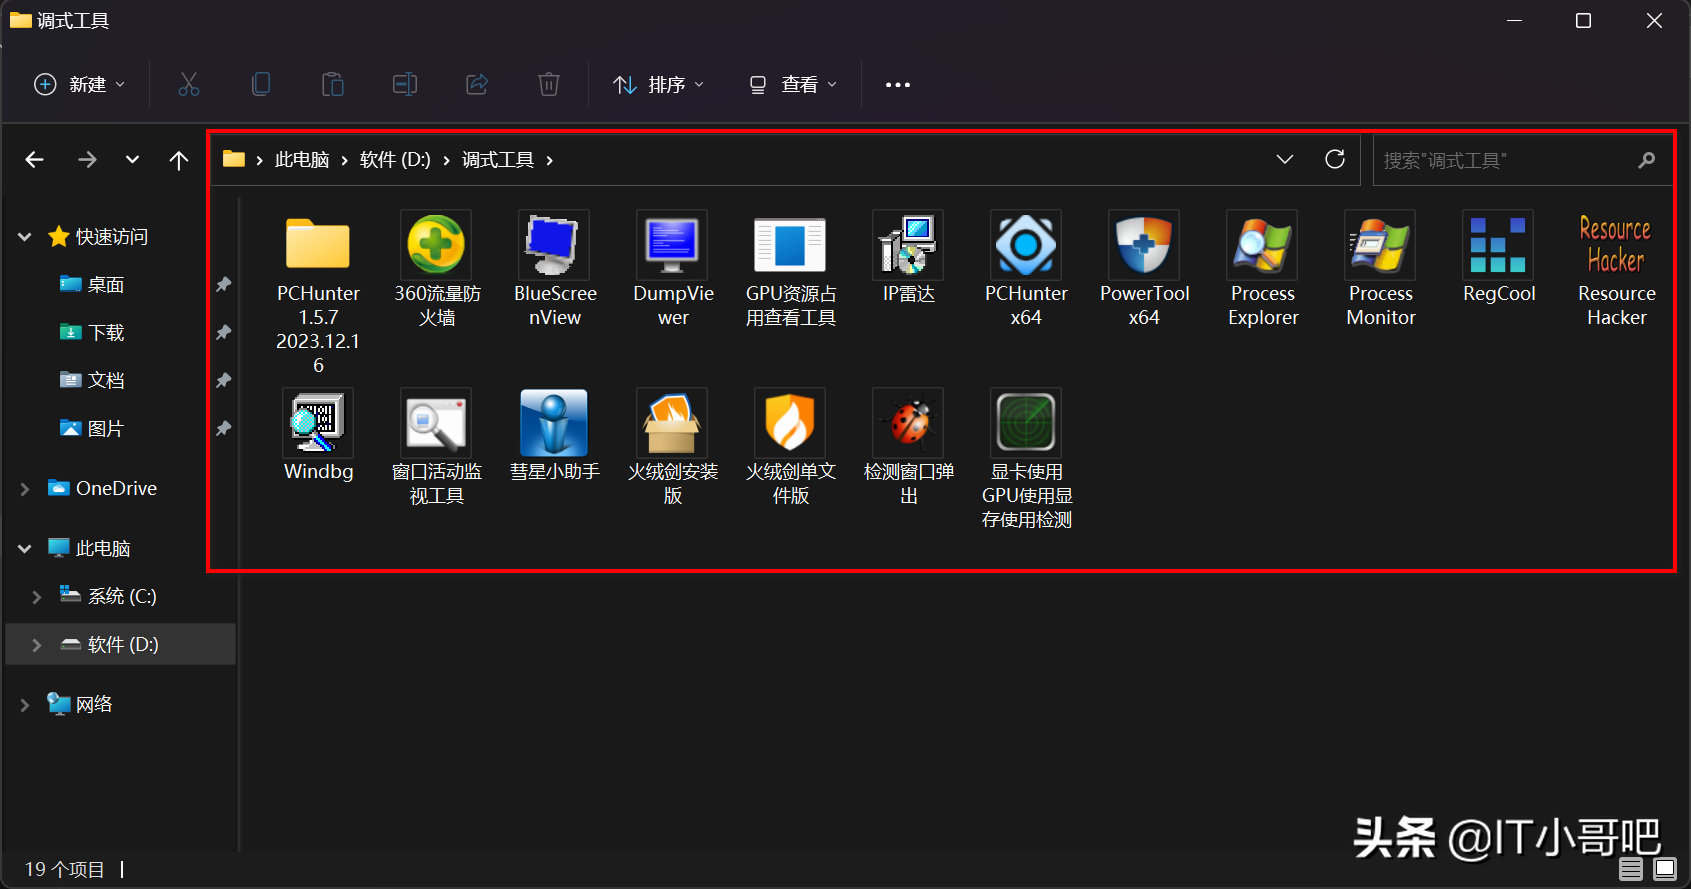Screen dimensions: 1691x889
Task: Select 下载 in quick access
Action: (105, 333)
